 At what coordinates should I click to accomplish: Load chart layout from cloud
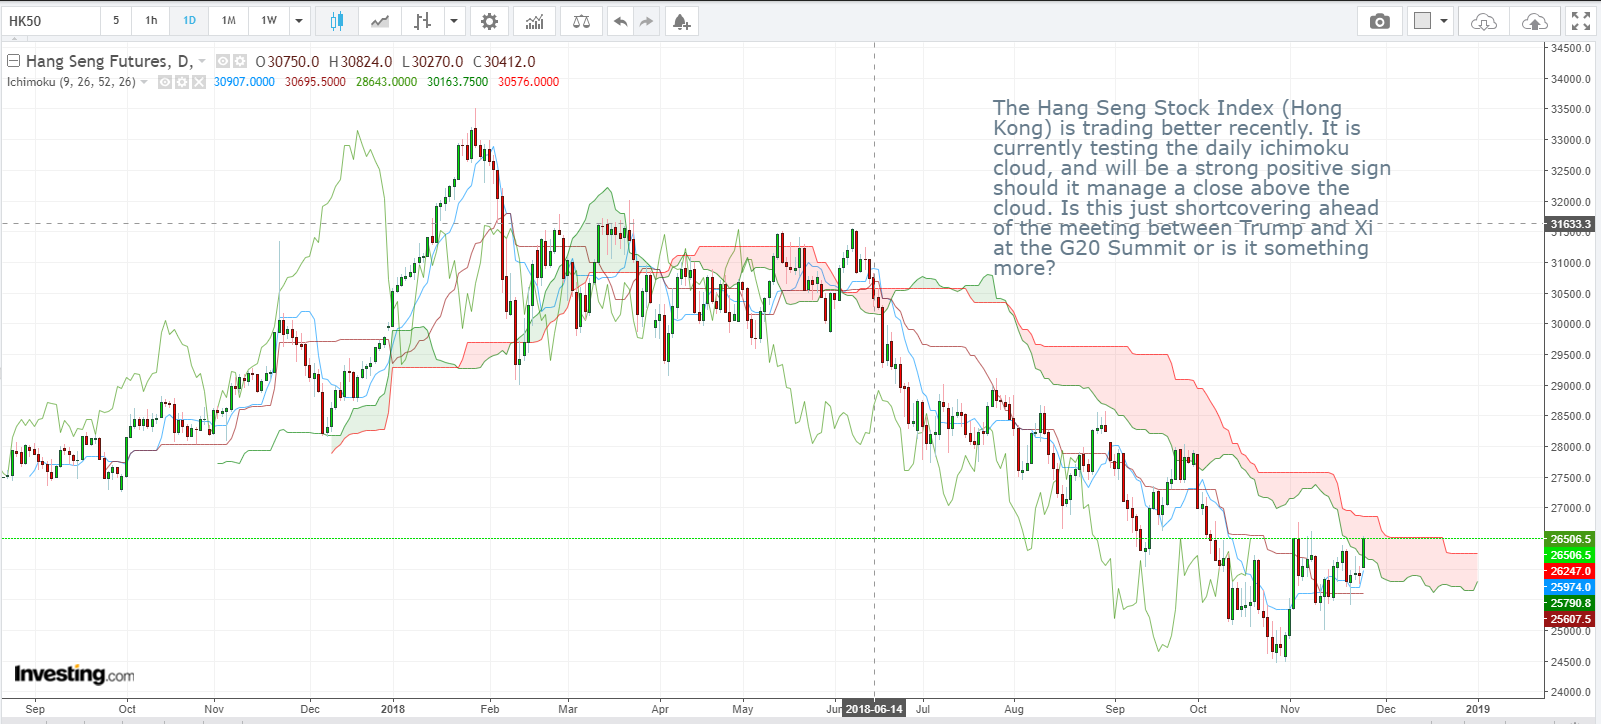[1484, 21]
